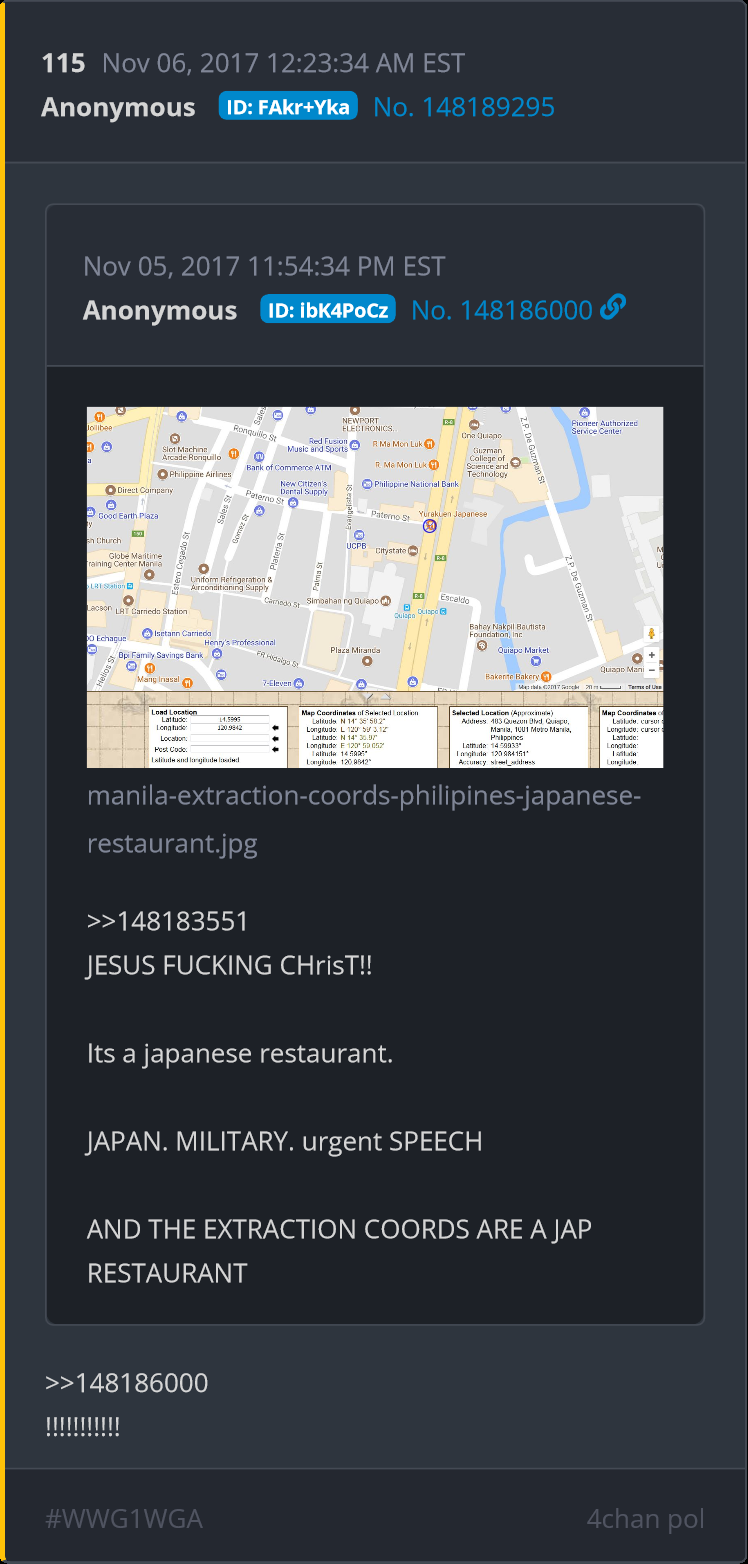The height and width of the screenshot is (1564, 748).
Task: Click the ID: ibK4PoCz badge
Action: pyautogui.click(x=328, y=309)
